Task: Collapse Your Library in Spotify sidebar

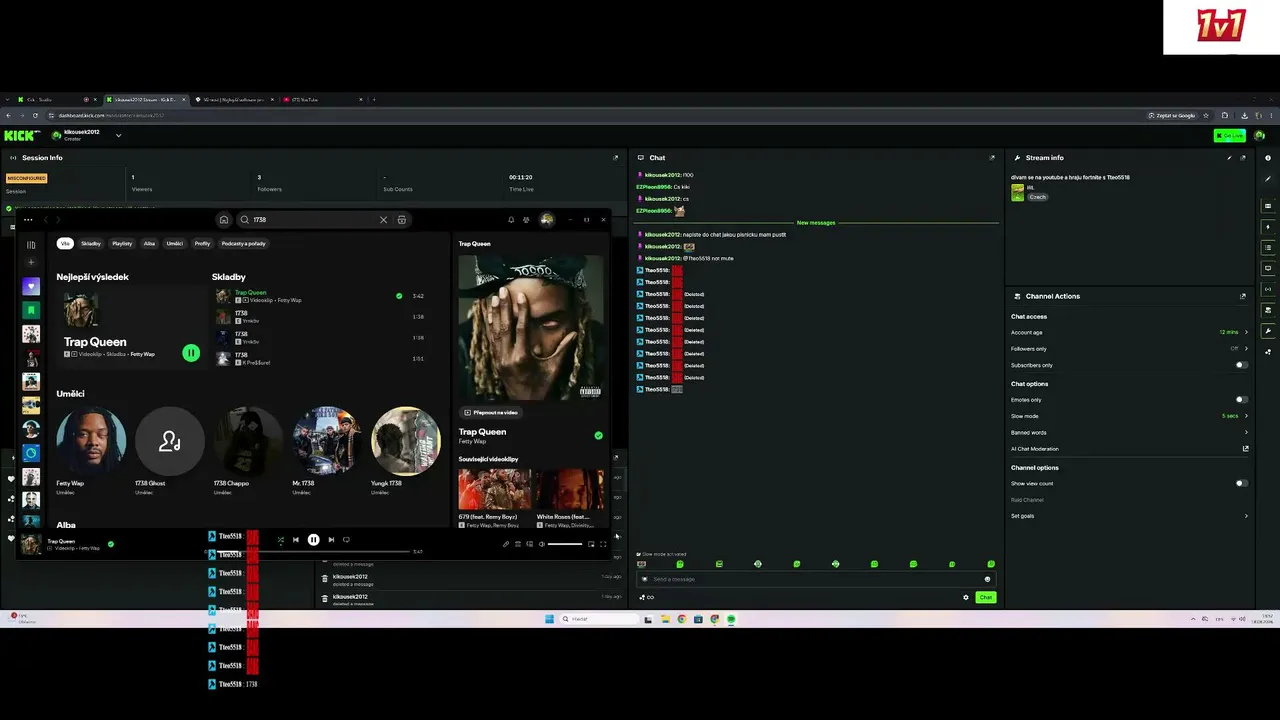Action: [31, 244]
